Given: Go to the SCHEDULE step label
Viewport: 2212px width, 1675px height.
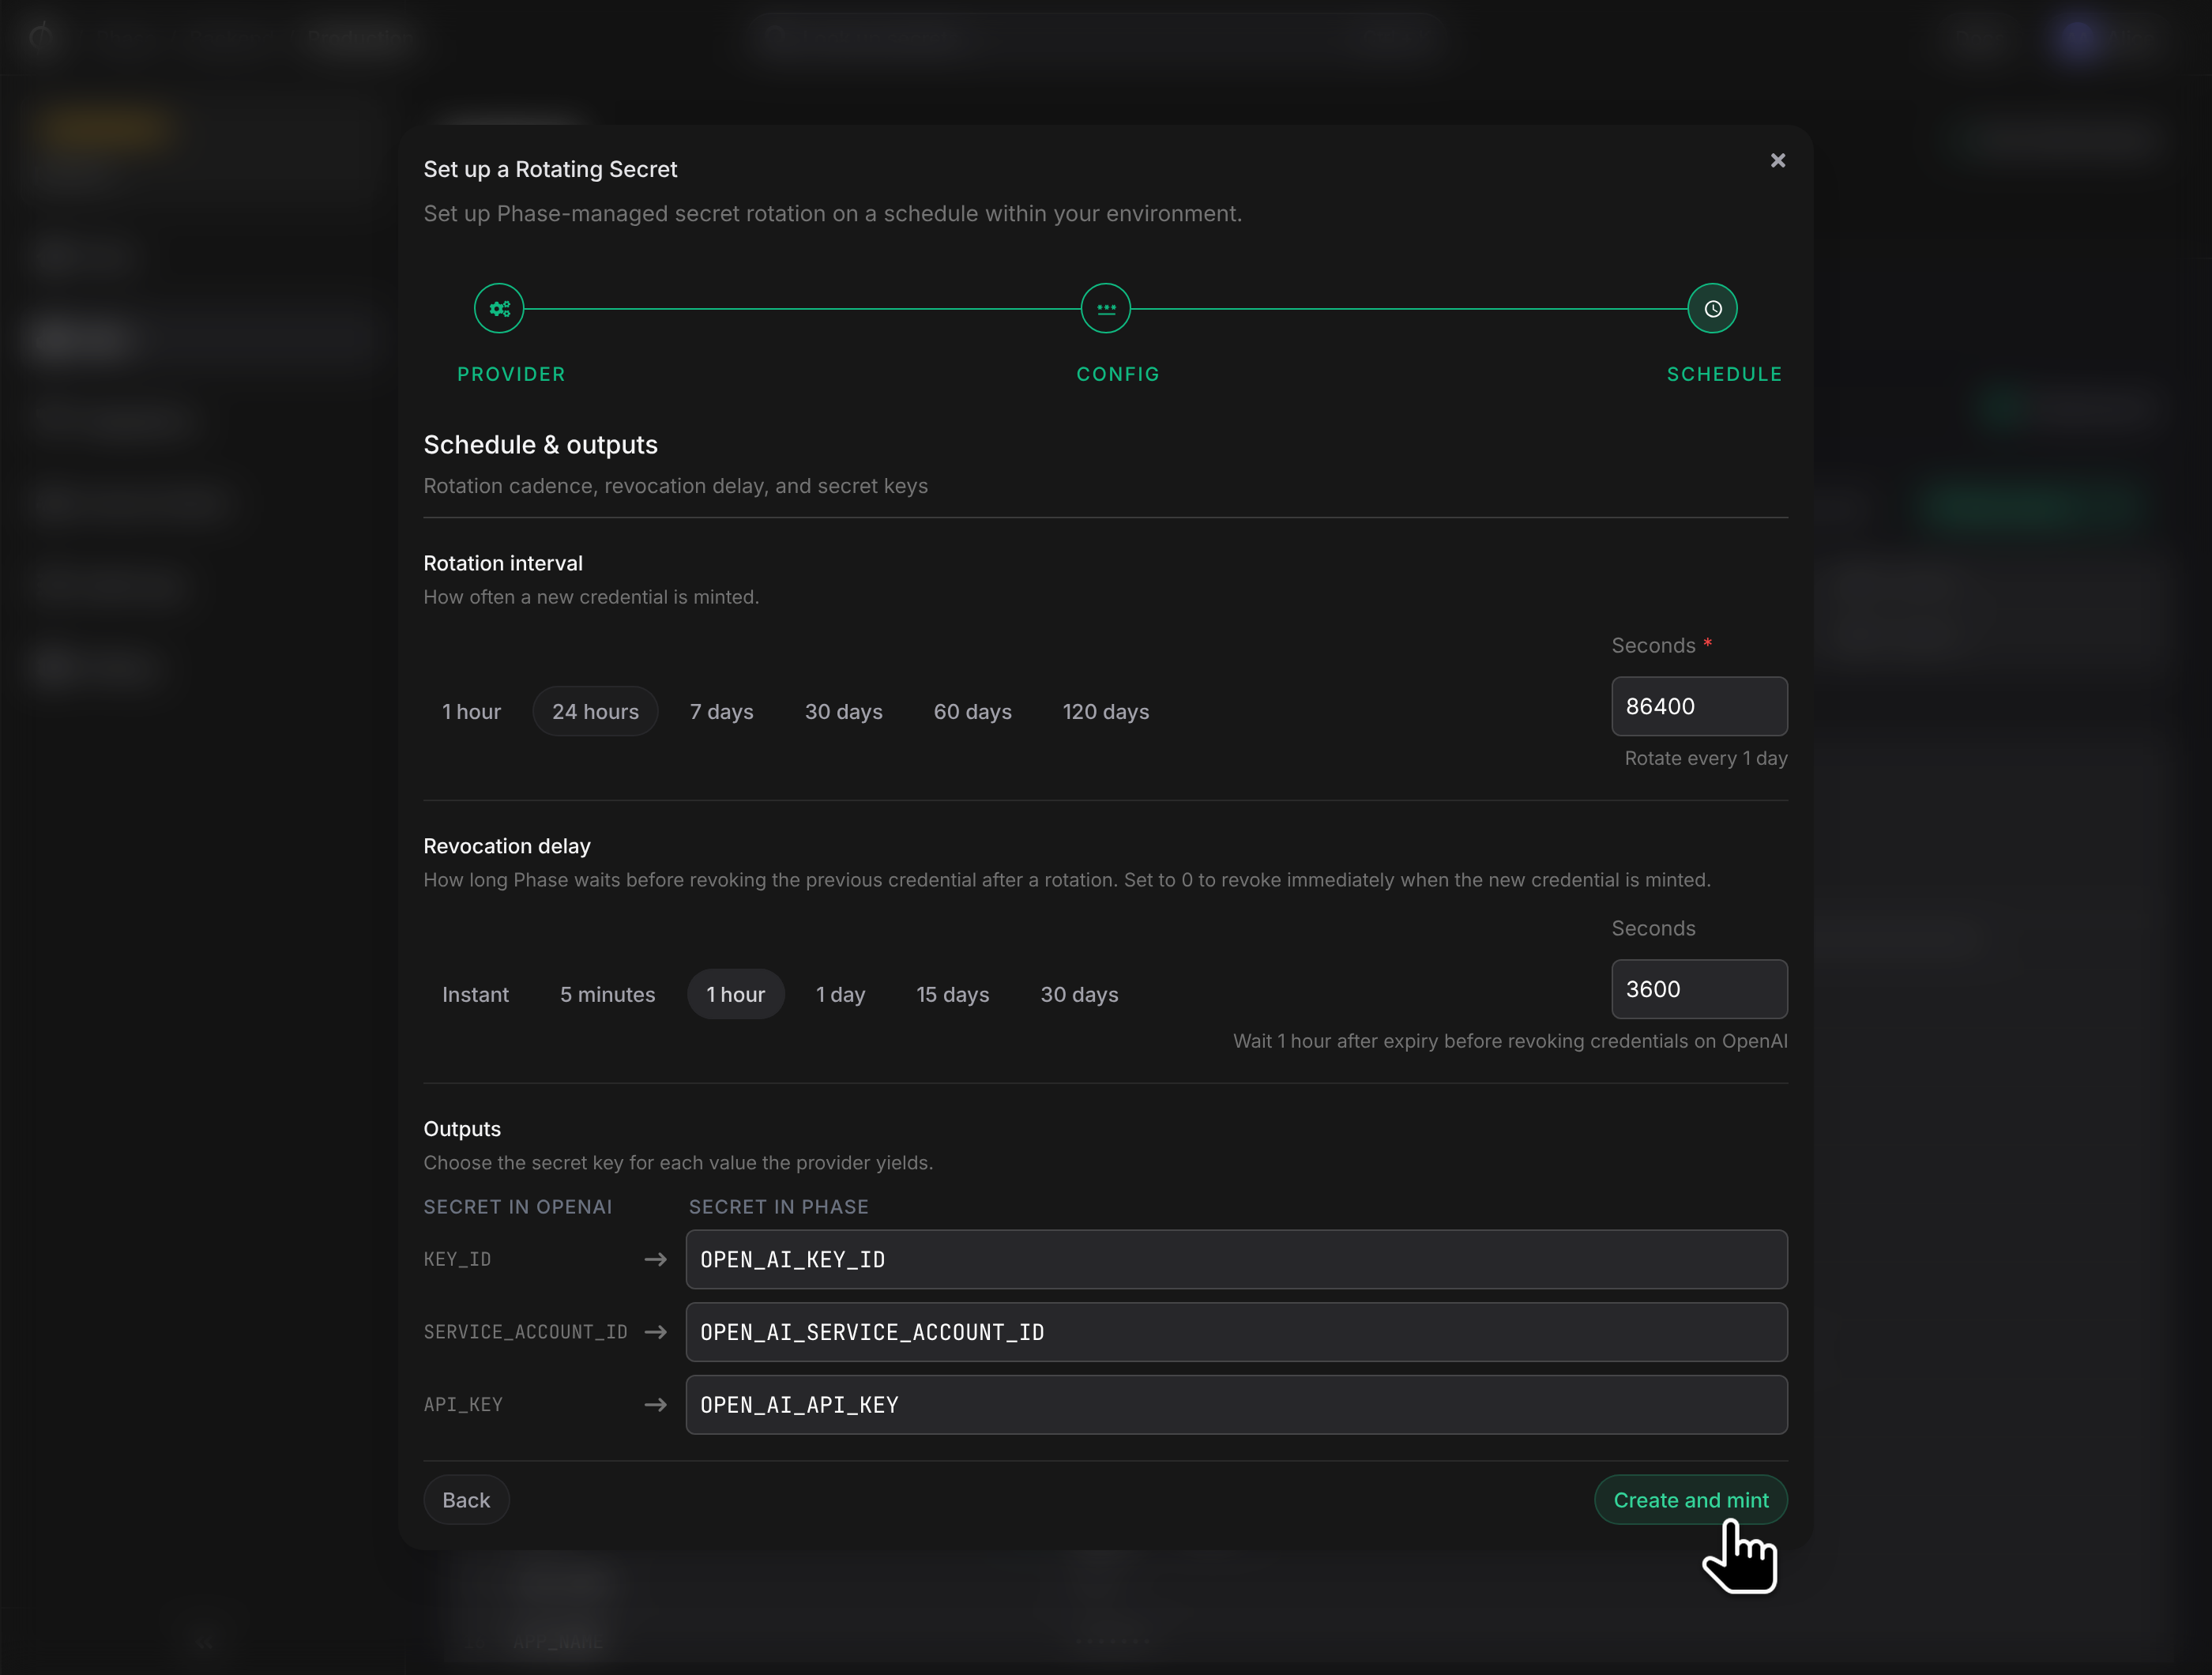Looking at the screenshot, I should point(1724,374).
